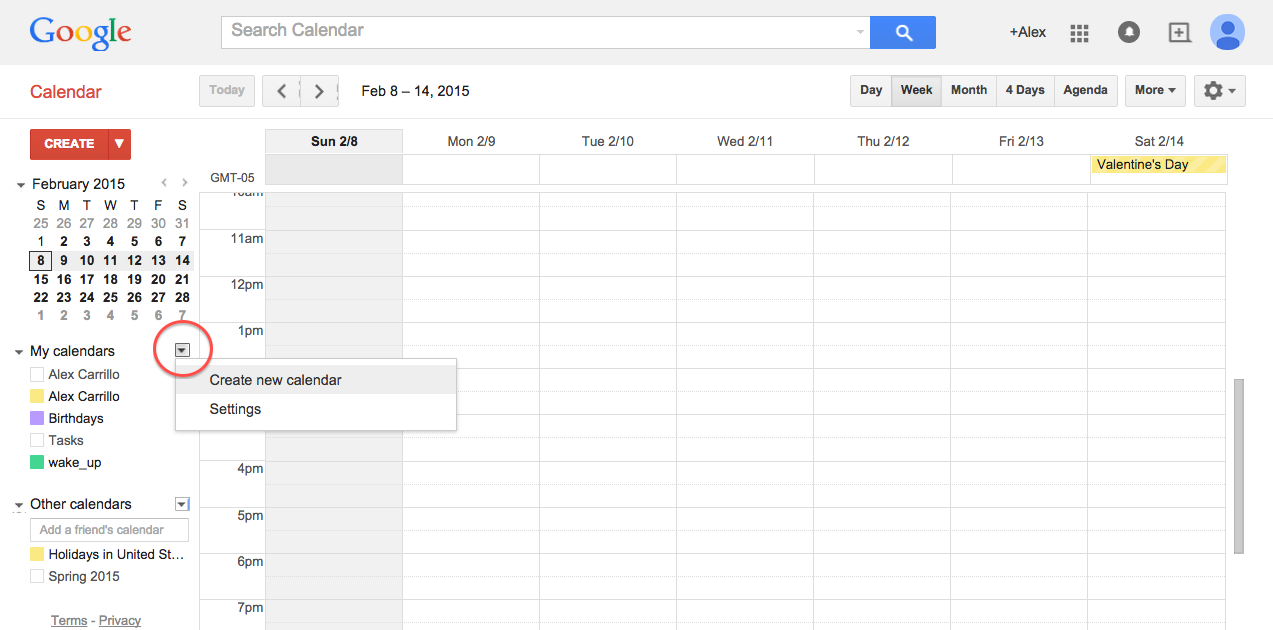Viewport: 1273px width, 630px height.
Task: Click the share plus box icon
Action: (x=1180, y=33)
